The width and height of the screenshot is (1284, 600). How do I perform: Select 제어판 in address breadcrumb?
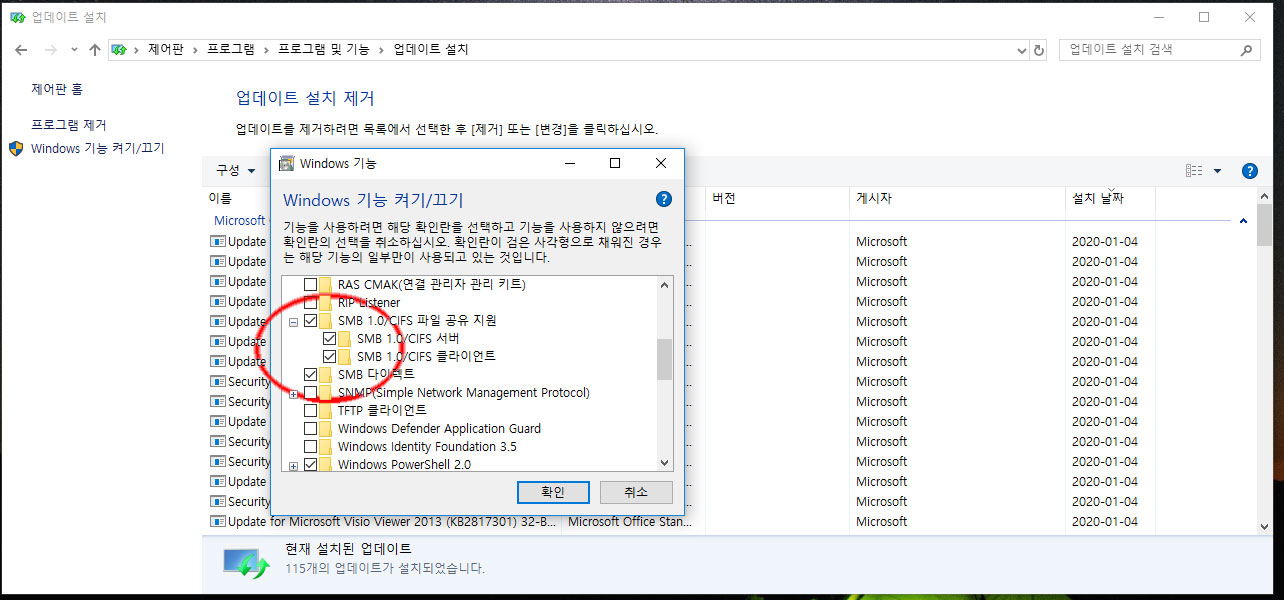[166, 50]
